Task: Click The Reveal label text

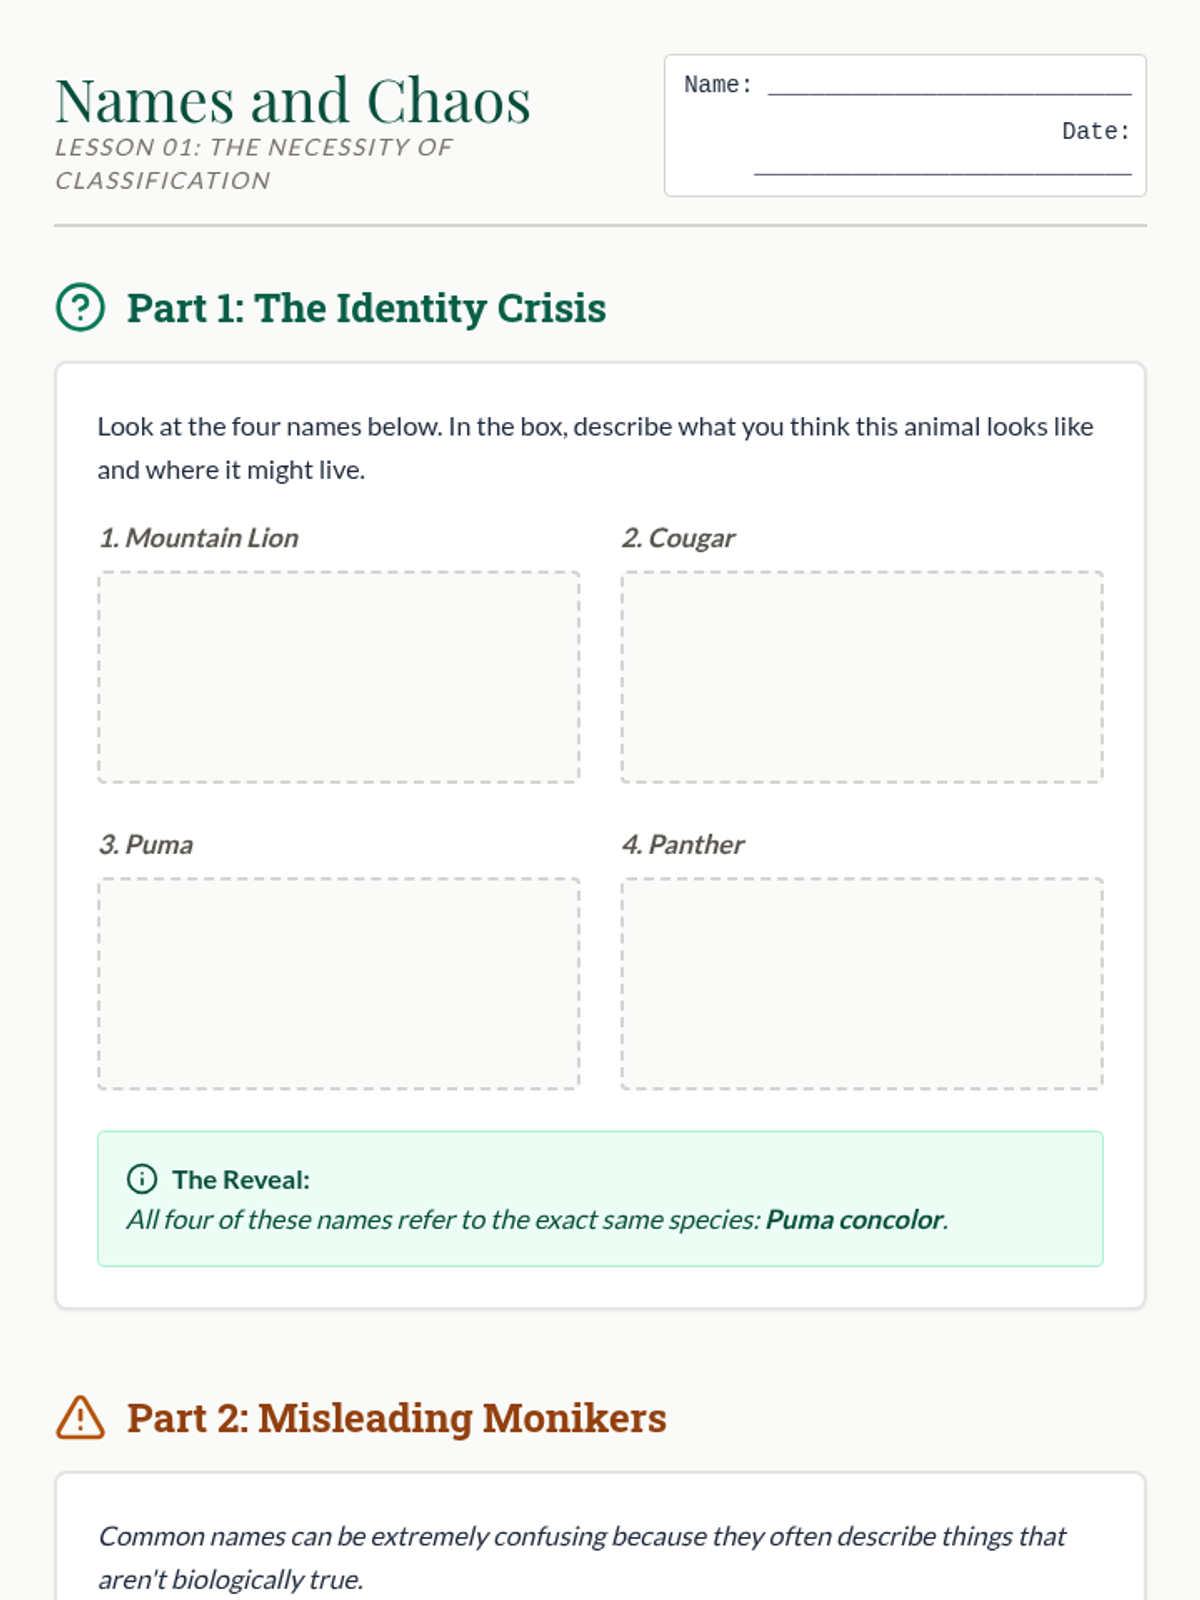Action: tap(241, 1180)
